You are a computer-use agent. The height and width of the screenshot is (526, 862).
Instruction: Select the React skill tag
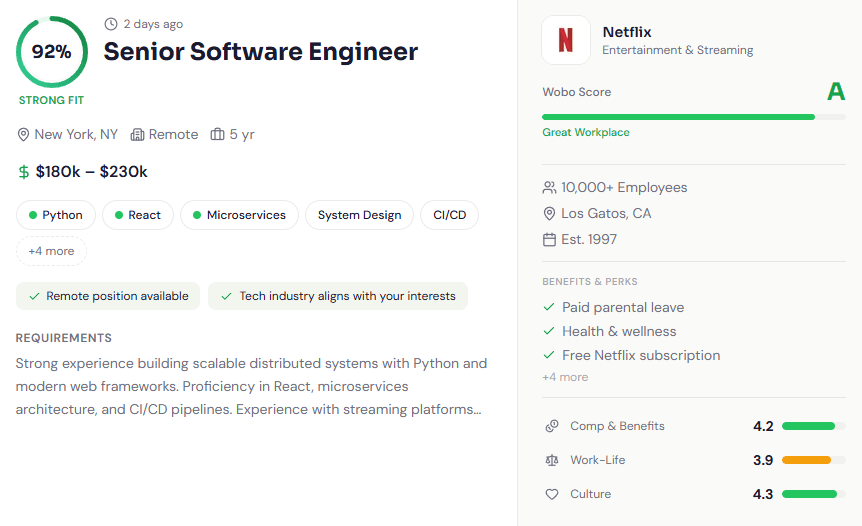coord(138,215)
